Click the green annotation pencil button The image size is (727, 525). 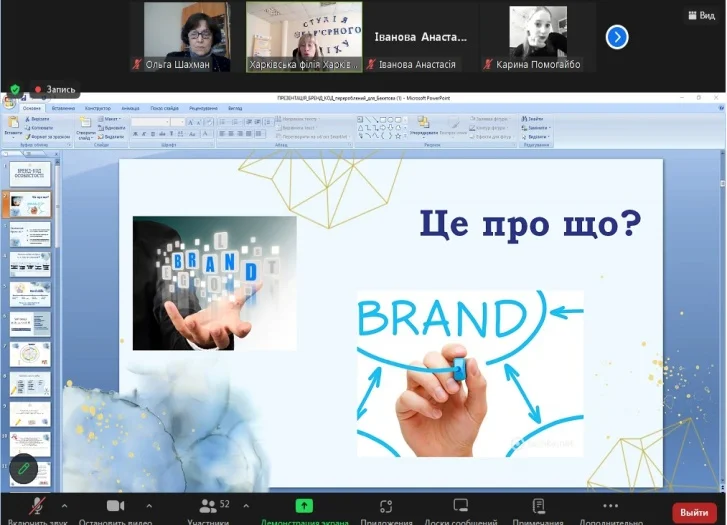click(x=23, y=468)
